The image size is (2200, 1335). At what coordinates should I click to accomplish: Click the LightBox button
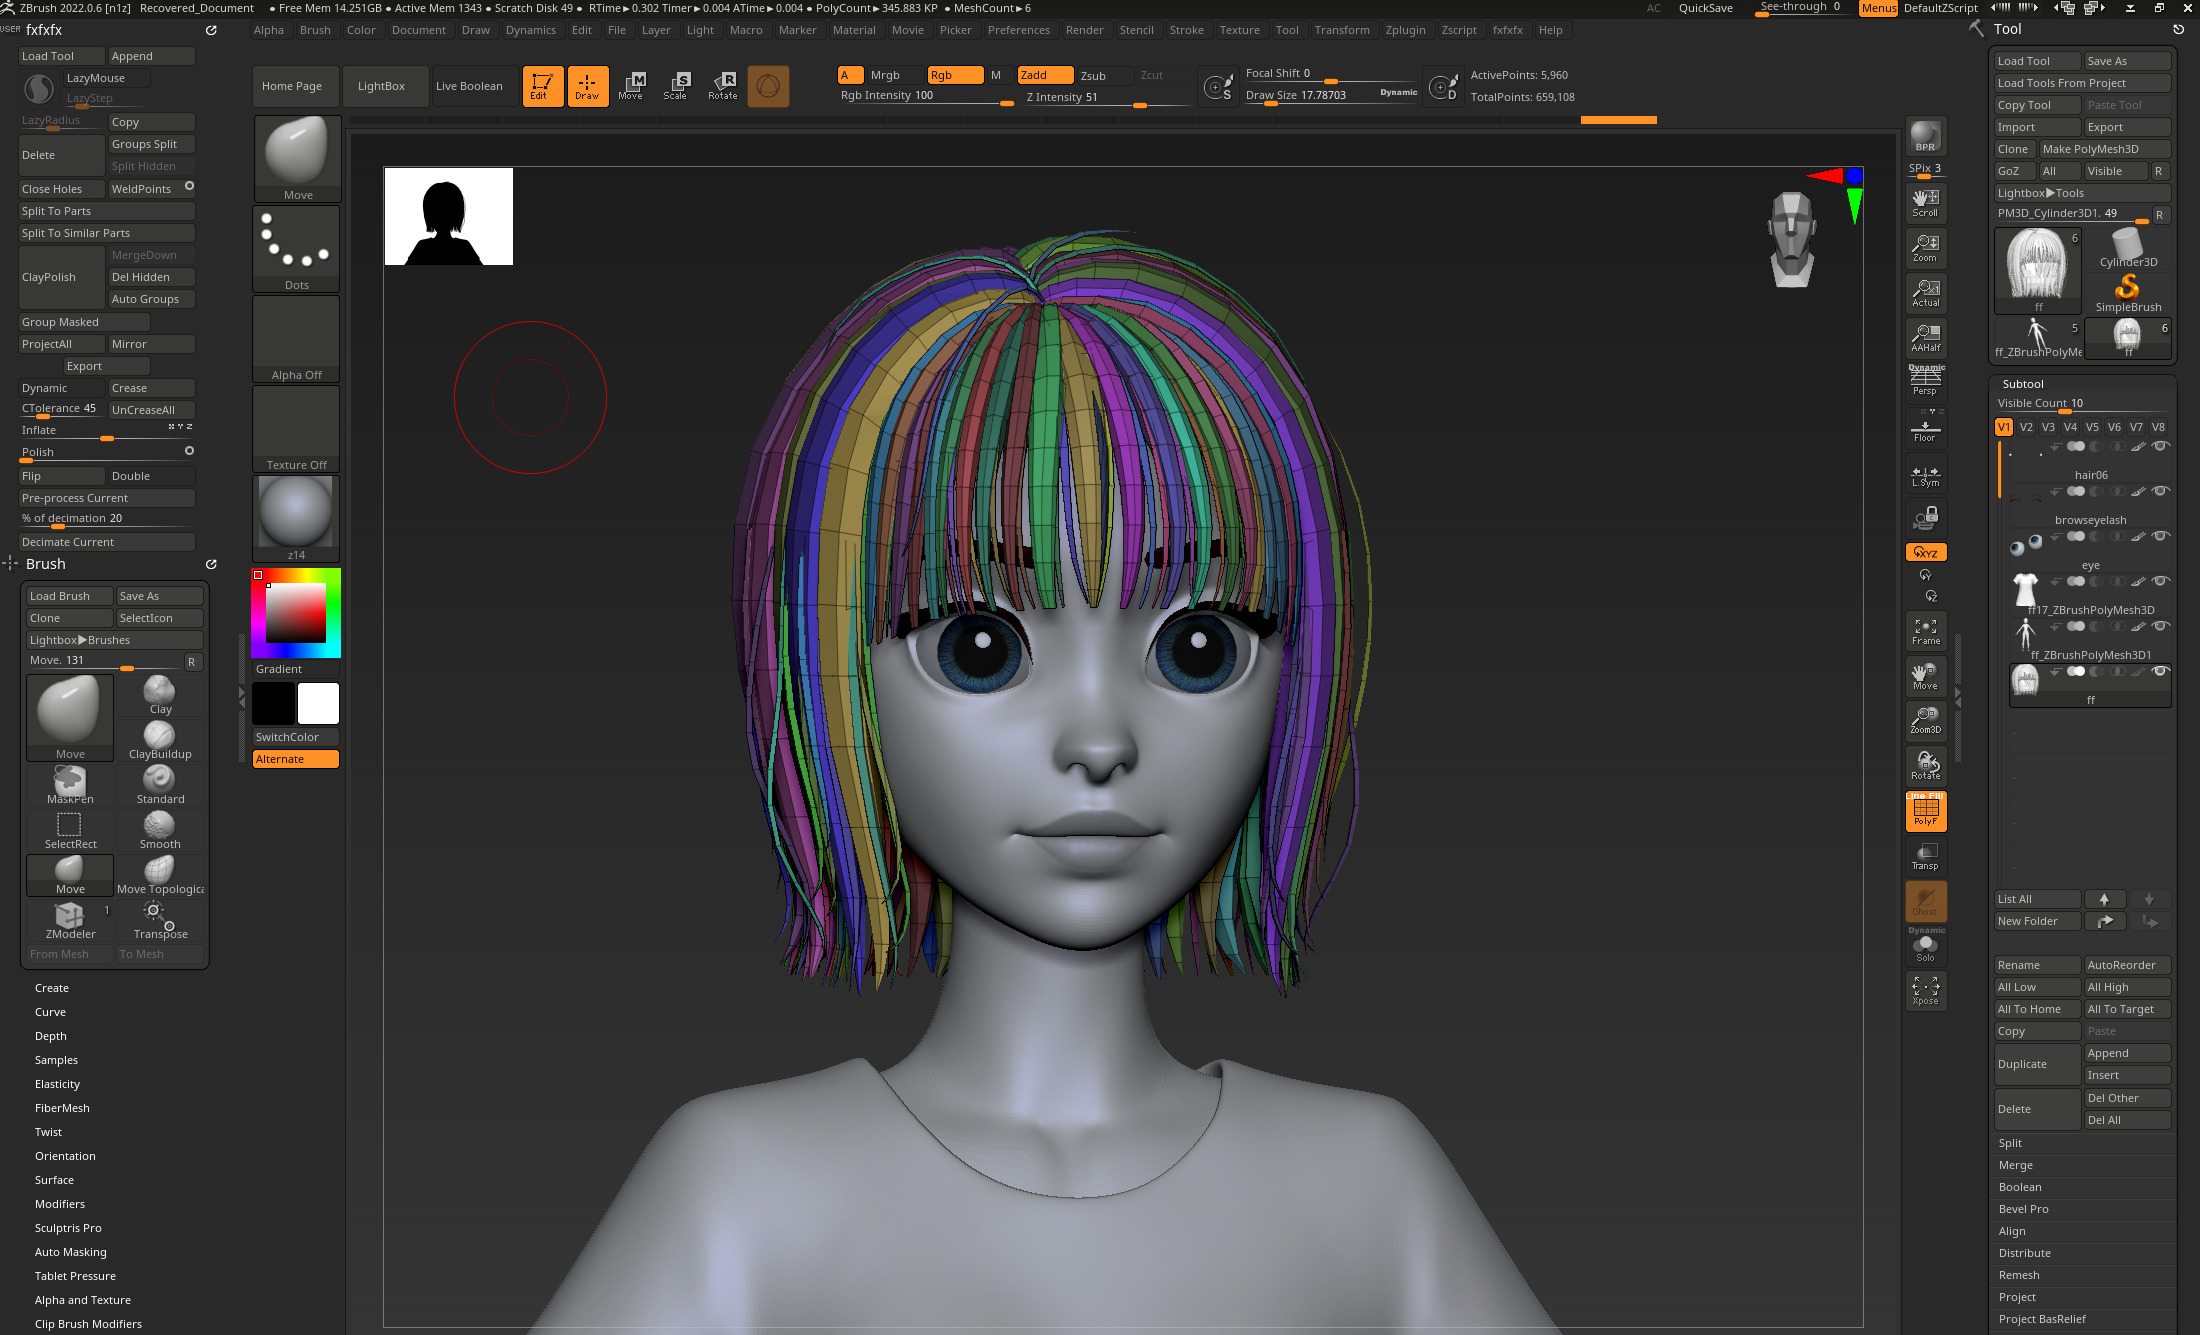(381, 86)
